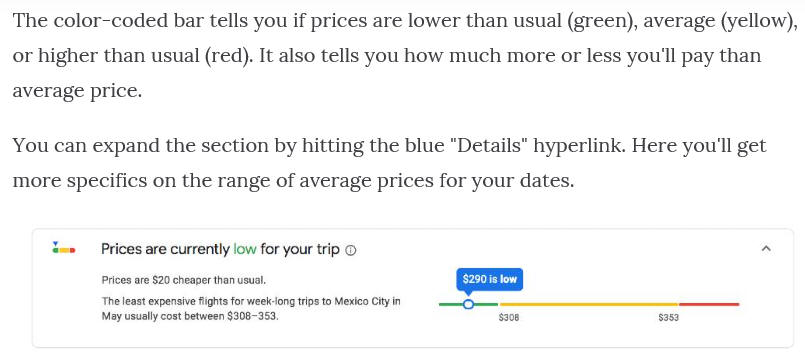The width and height of the screenshot is (805, 361).
Task: Click the red high-price bar segment
Action: click(709, 304)
